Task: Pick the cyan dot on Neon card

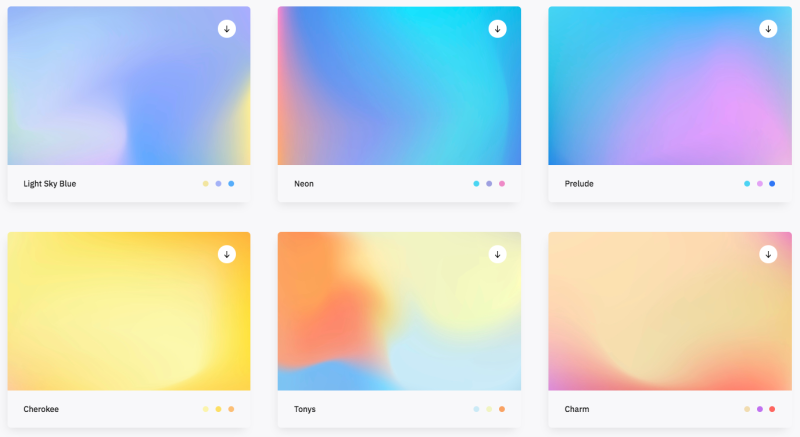Action: (x=476, y=184)
